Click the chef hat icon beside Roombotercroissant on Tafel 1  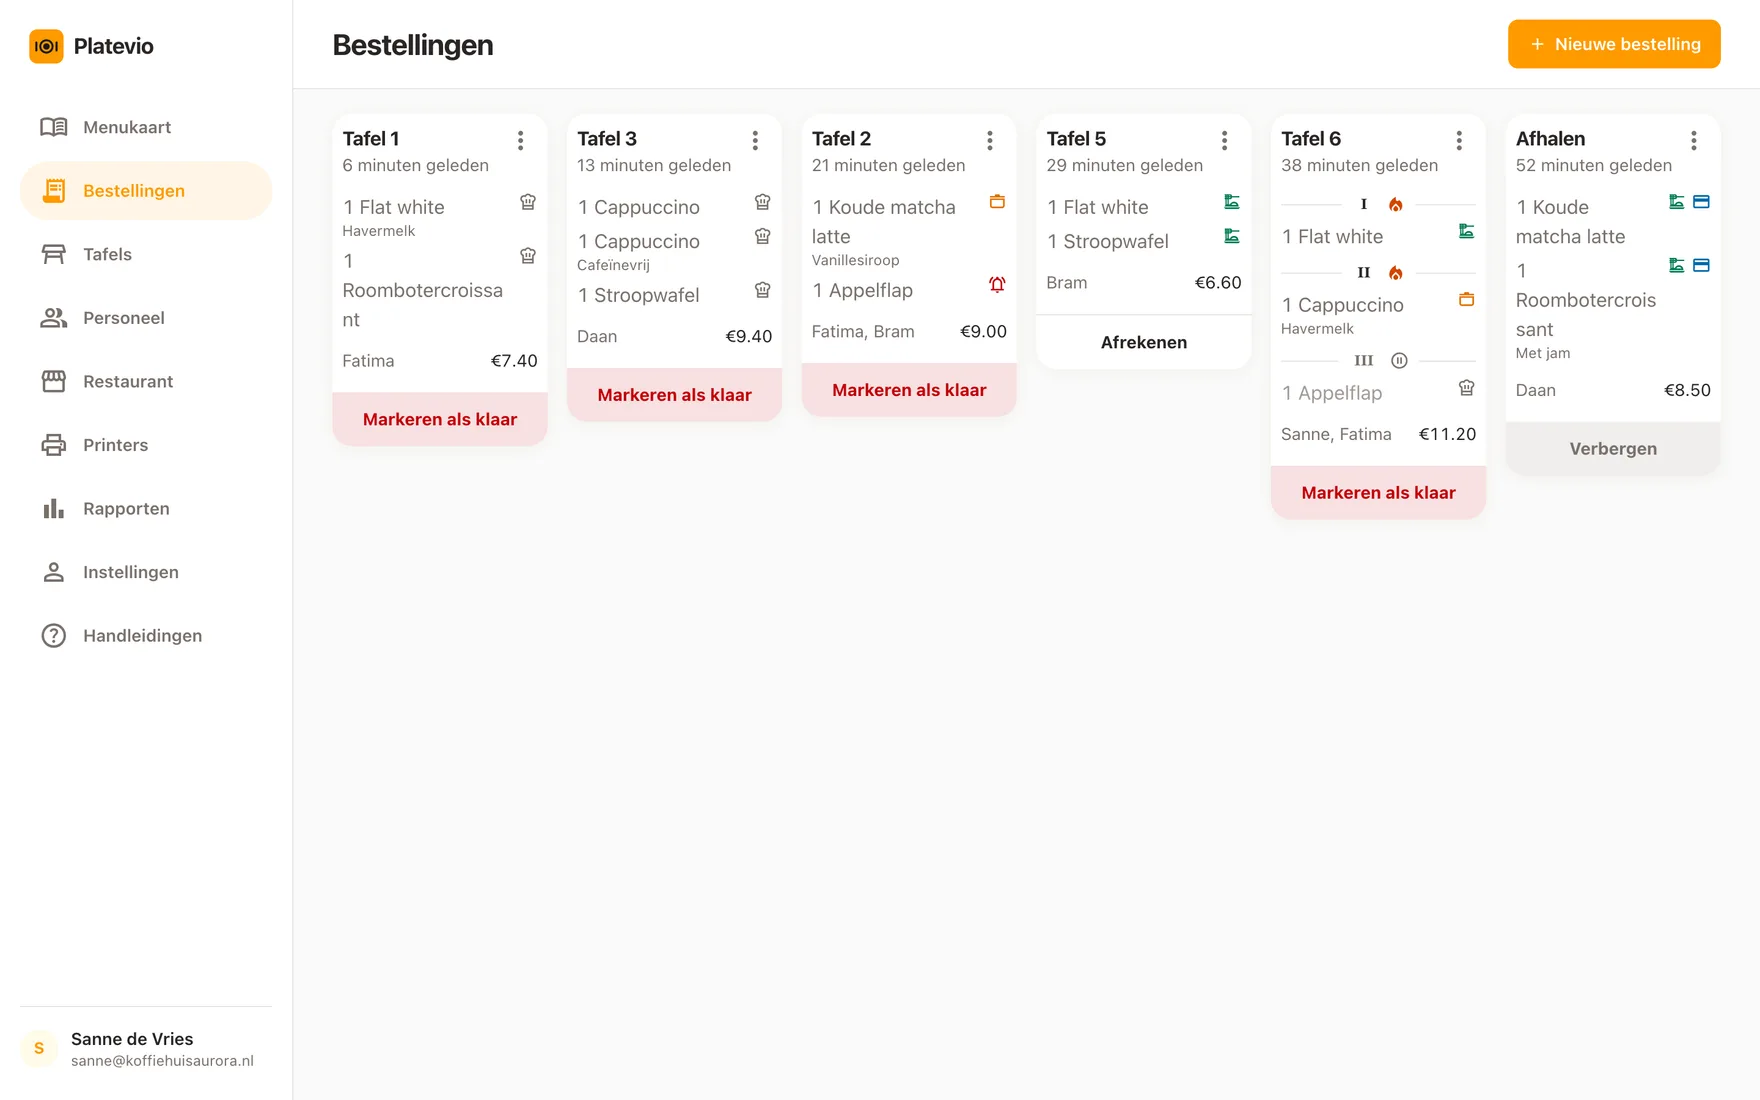point(528,256)
